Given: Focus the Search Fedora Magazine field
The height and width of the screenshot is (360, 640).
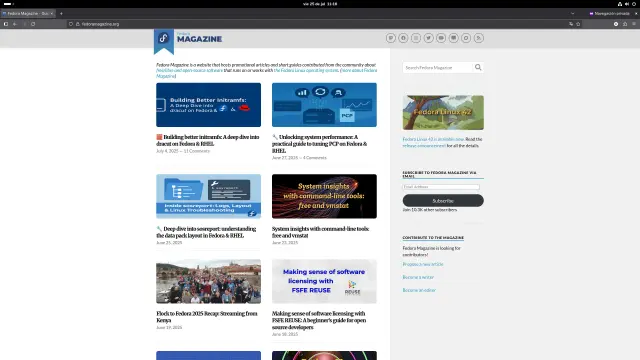Looking at the screenshot, I should click(438, 67).
